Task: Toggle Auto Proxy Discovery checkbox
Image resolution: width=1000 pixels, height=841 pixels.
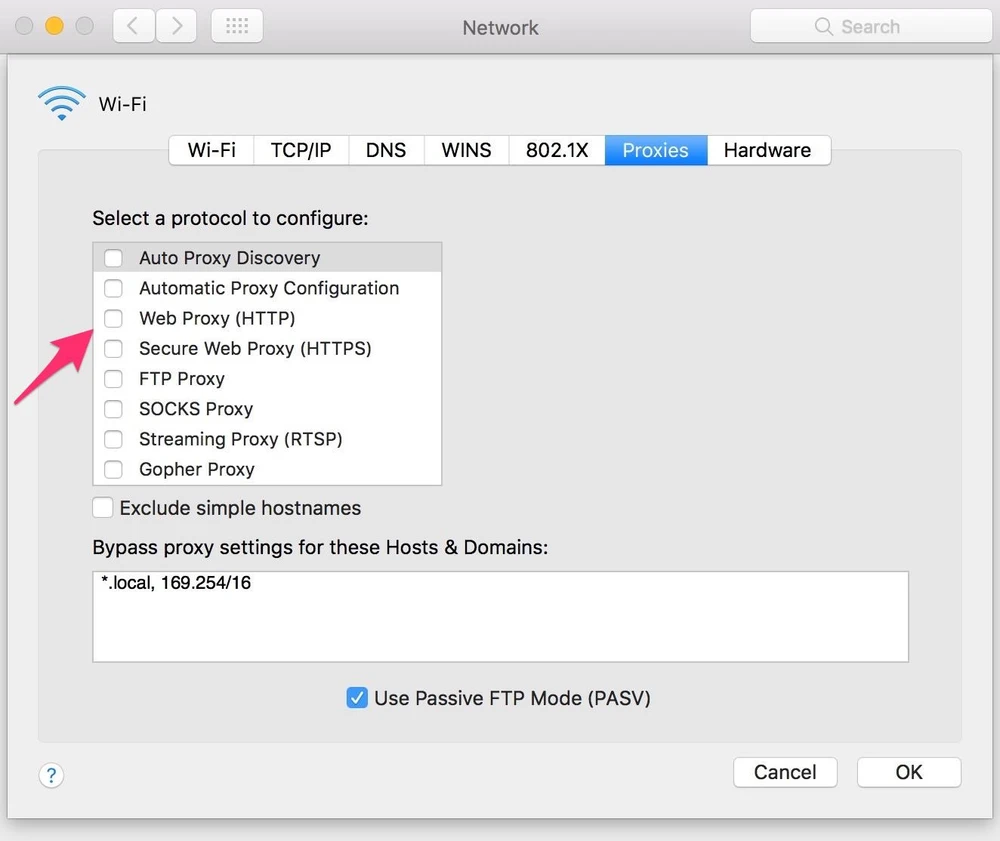Action: 114,258
